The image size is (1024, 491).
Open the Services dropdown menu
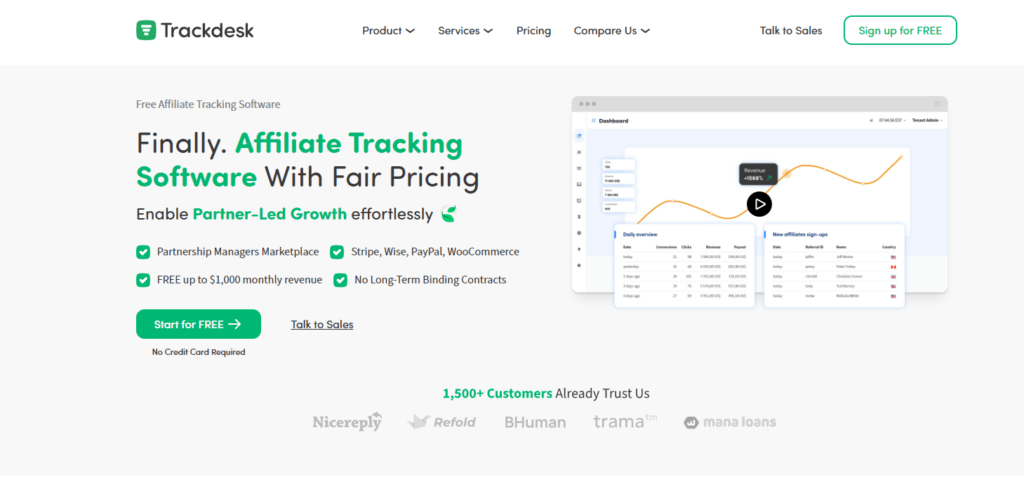(x=465, y=31)
